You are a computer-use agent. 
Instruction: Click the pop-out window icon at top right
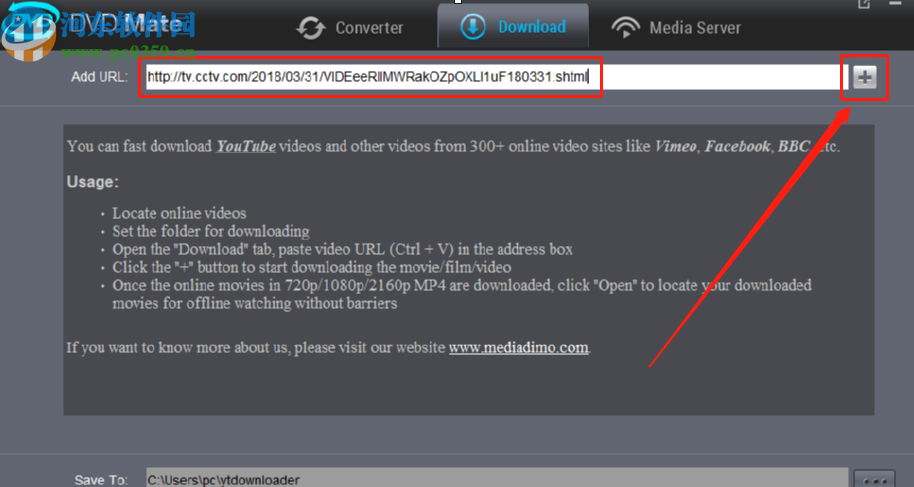point(864,4)
